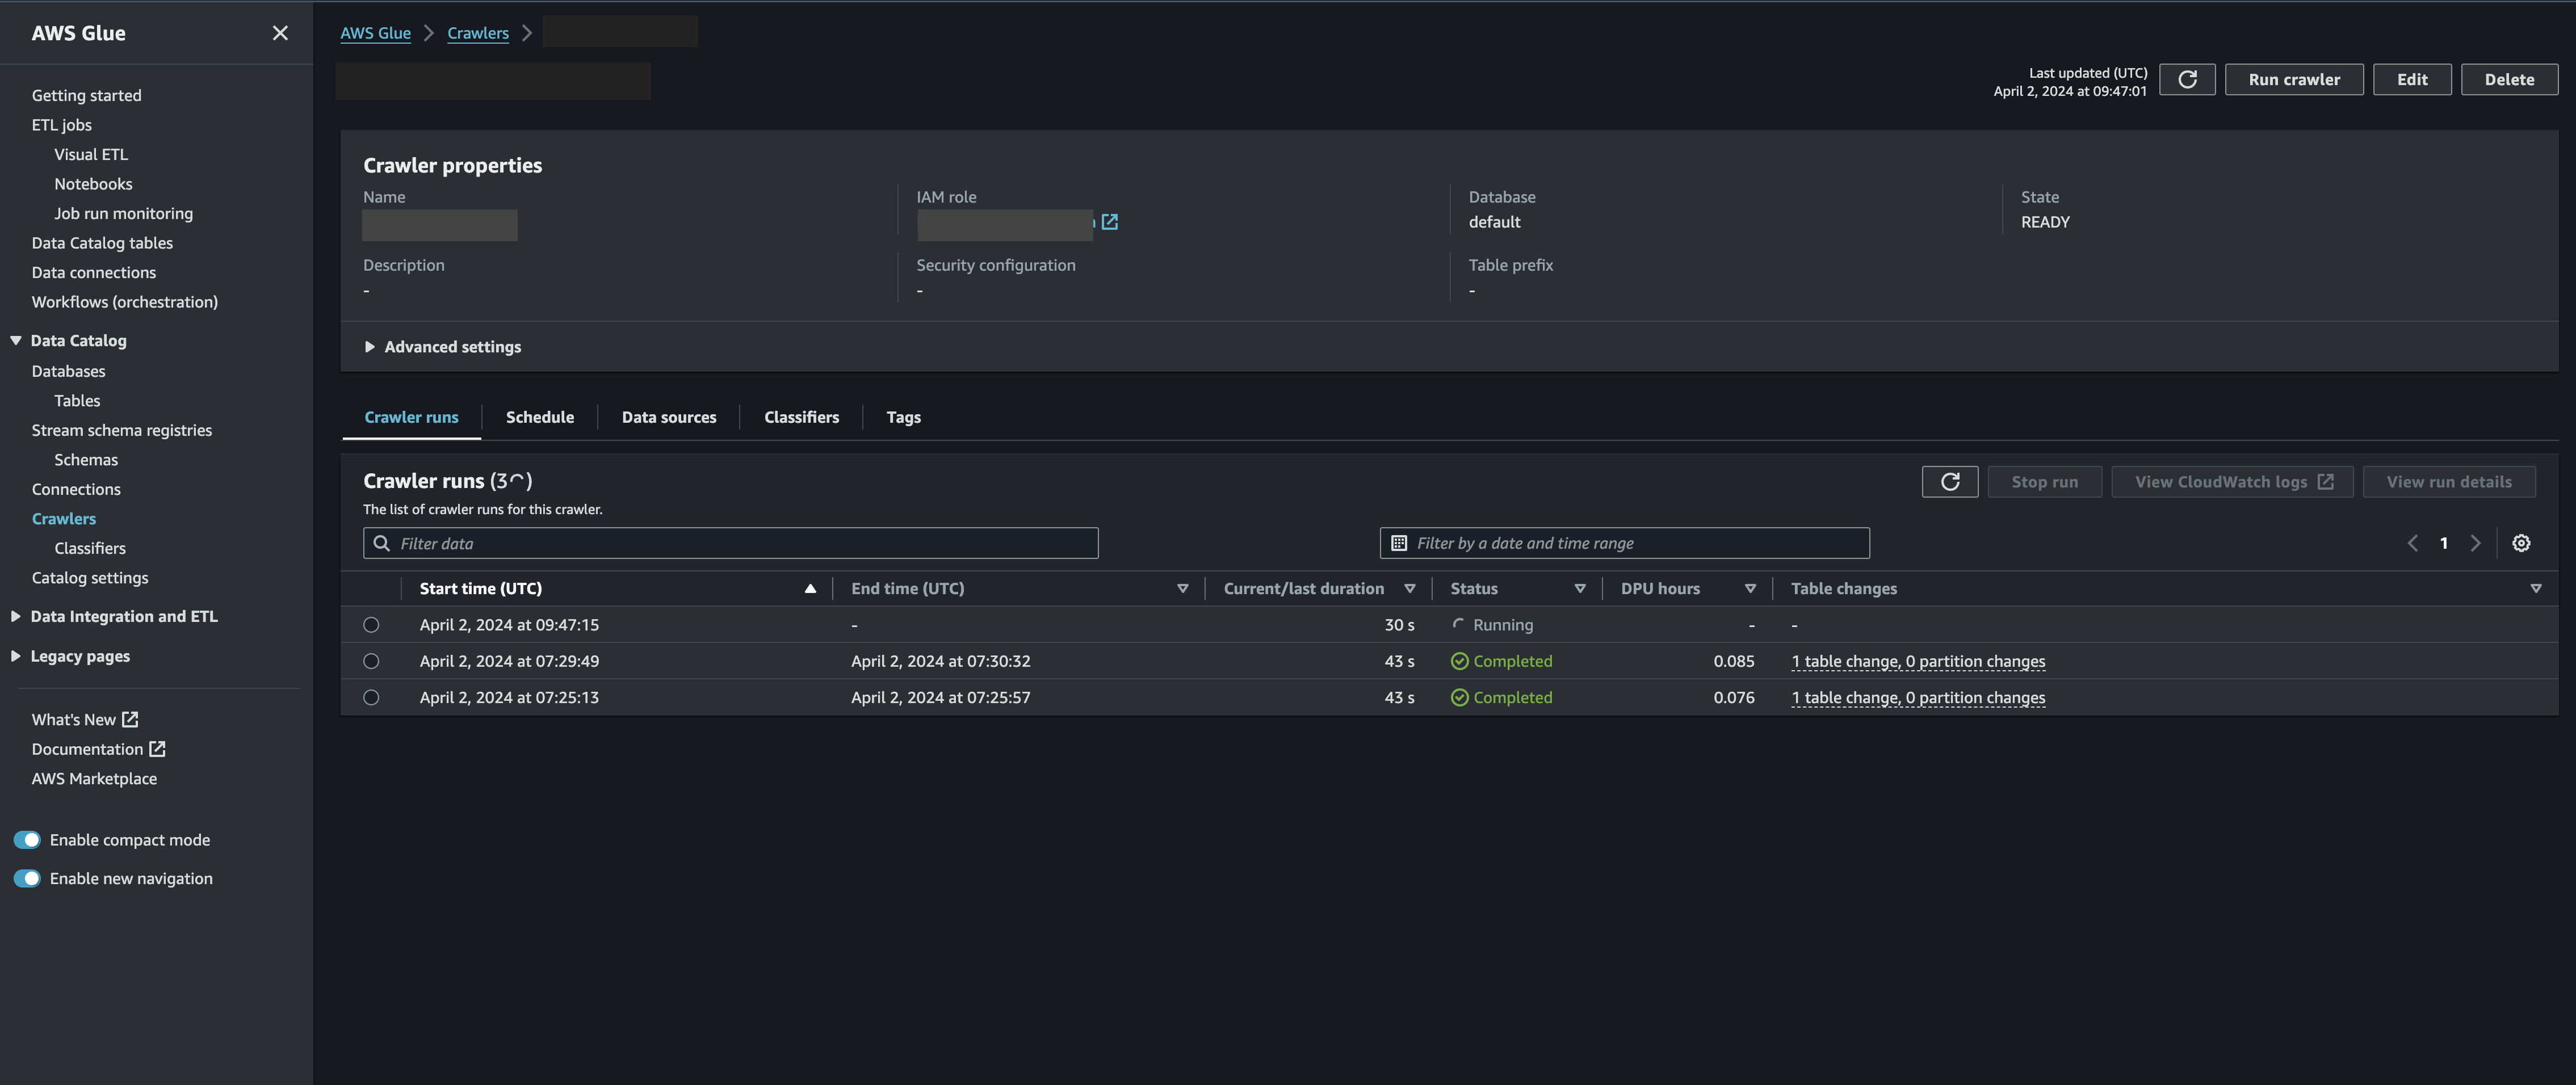Click the Stop run button
This screenshot has height=1085, width=2576.
(2044, 482)
